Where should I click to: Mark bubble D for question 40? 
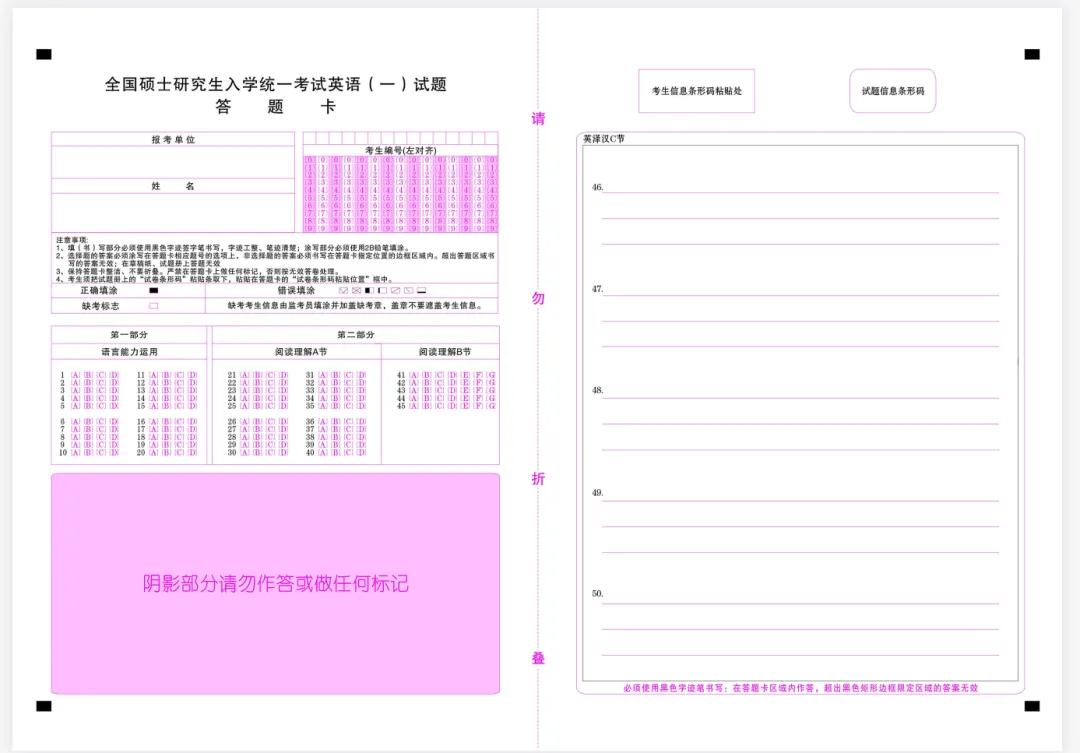pyautogui.click(x=362, y=453)
